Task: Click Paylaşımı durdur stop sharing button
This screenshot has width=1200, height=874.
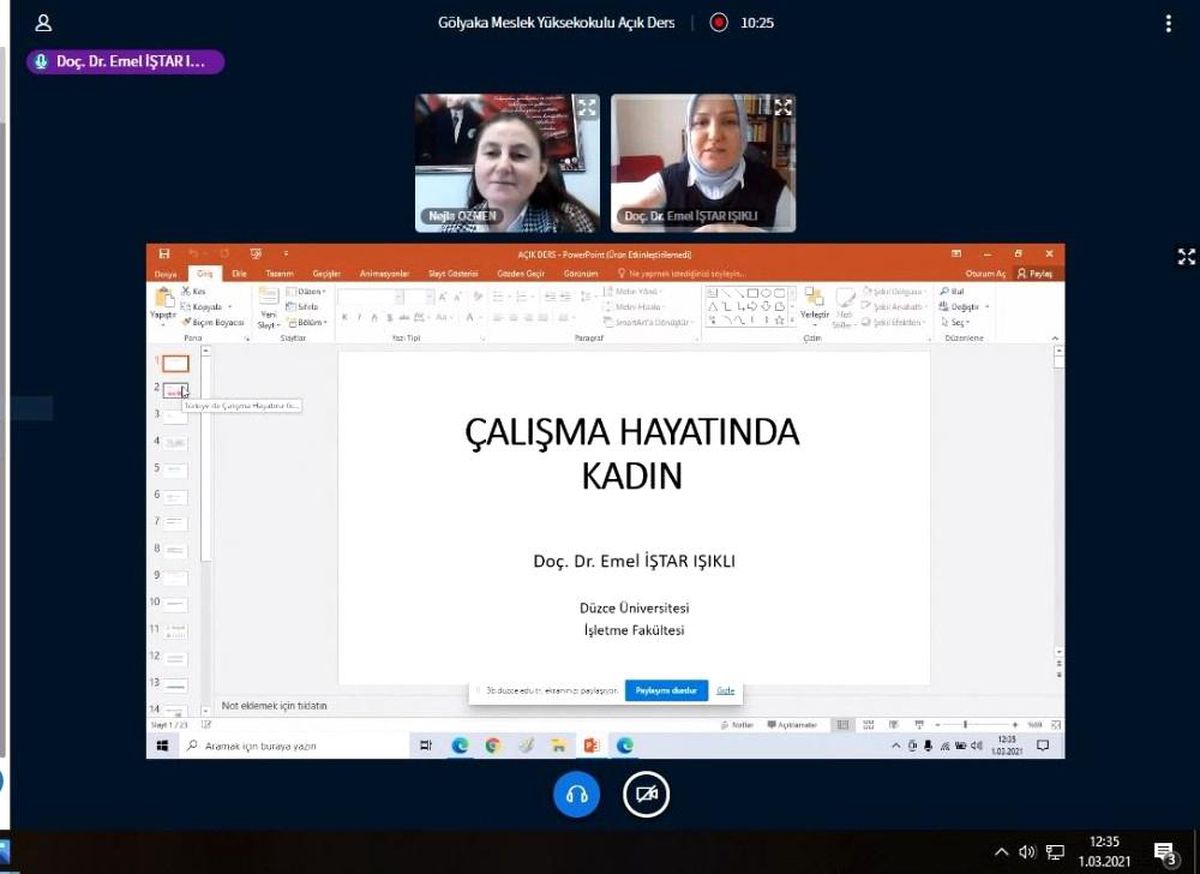Action: click(x=666, y=691)
